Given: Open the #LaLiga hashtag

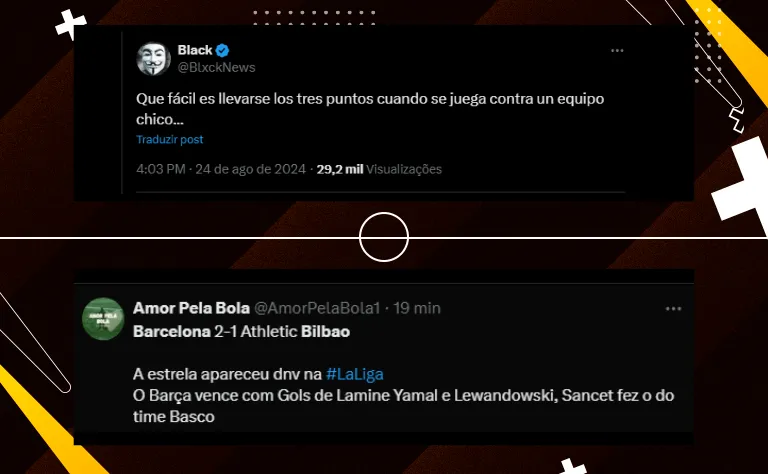Looking at the screenshot, I should tap(355, 374).
